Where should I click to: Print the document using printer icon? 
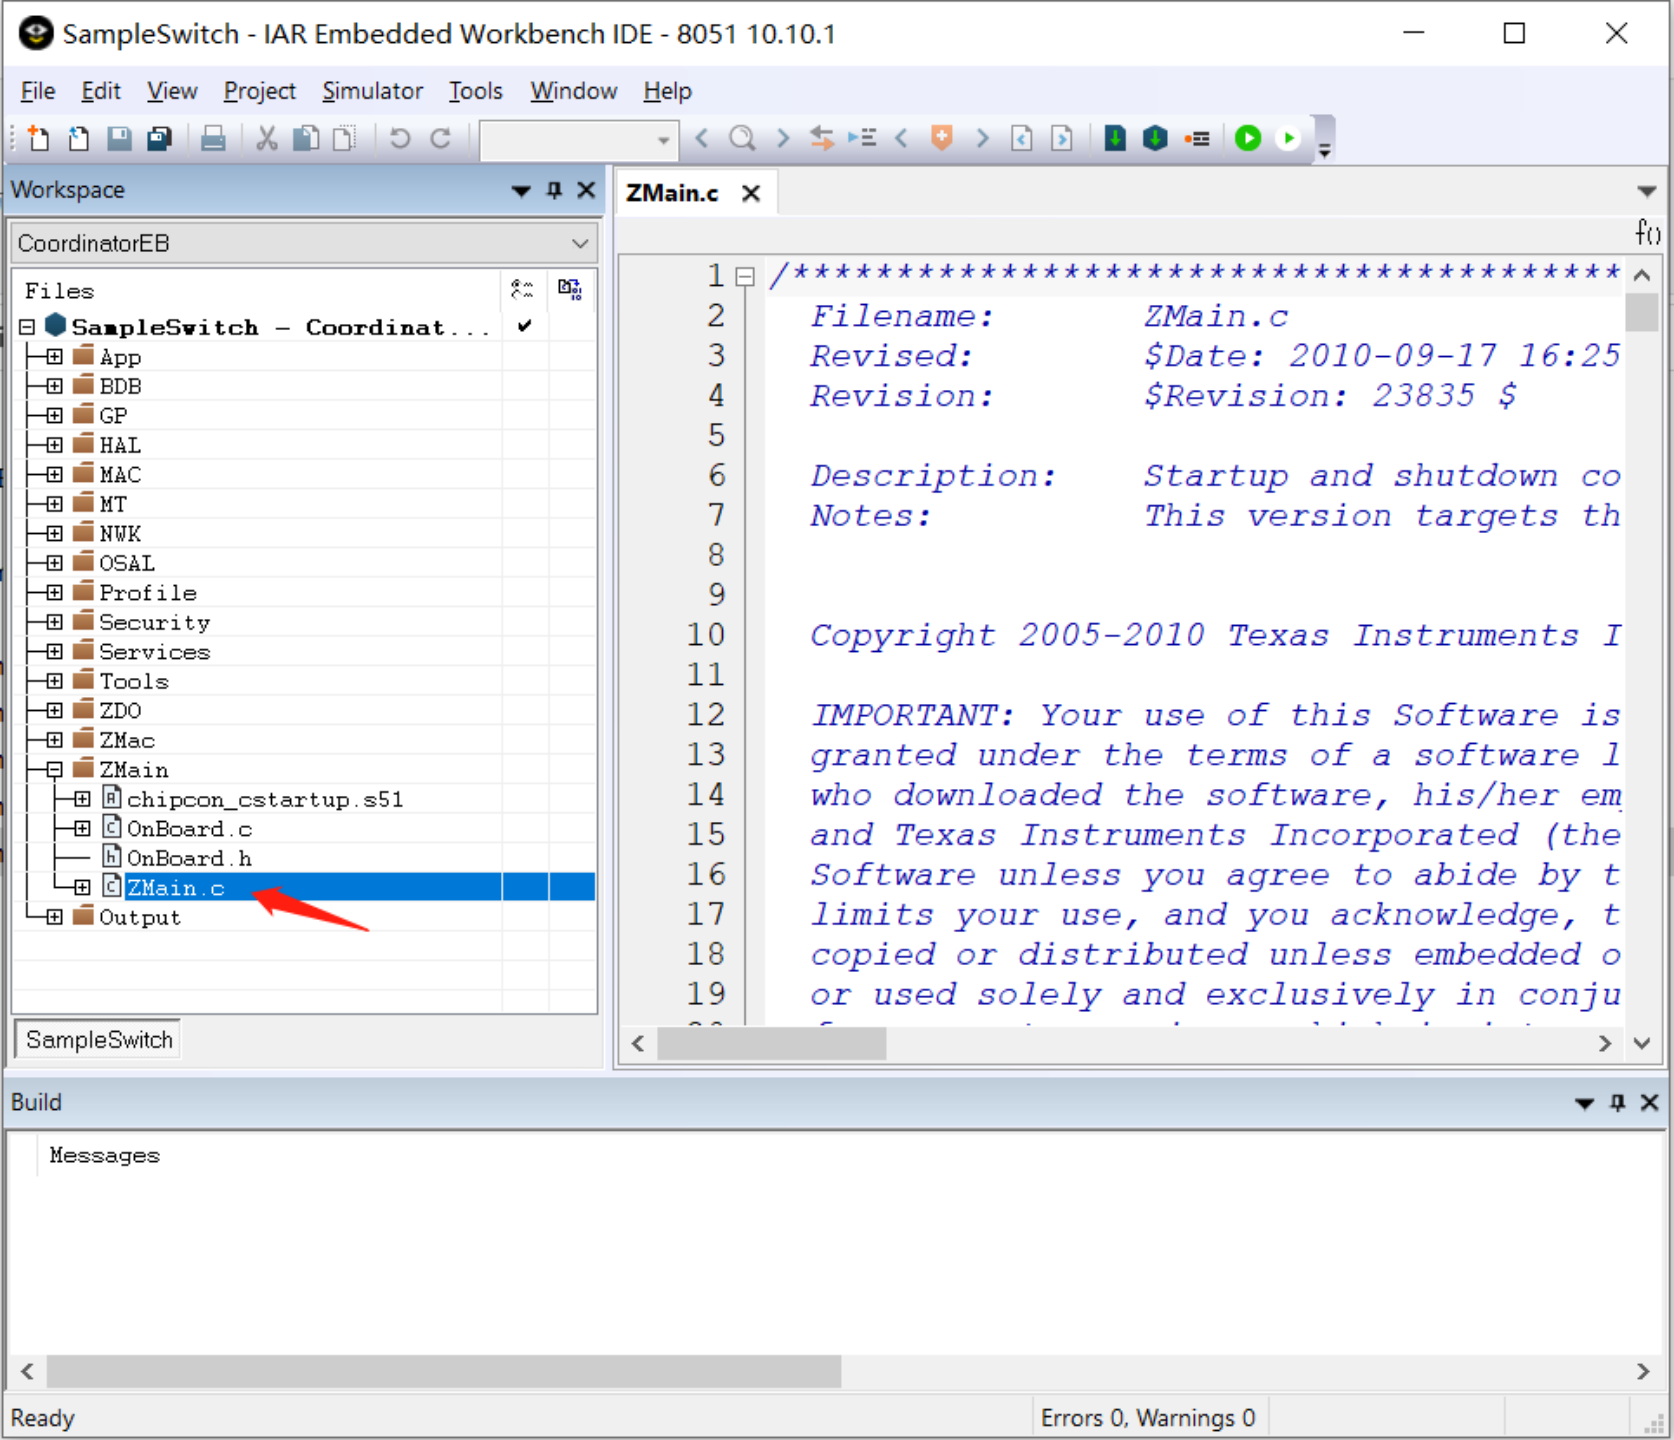tap(213, 138)
